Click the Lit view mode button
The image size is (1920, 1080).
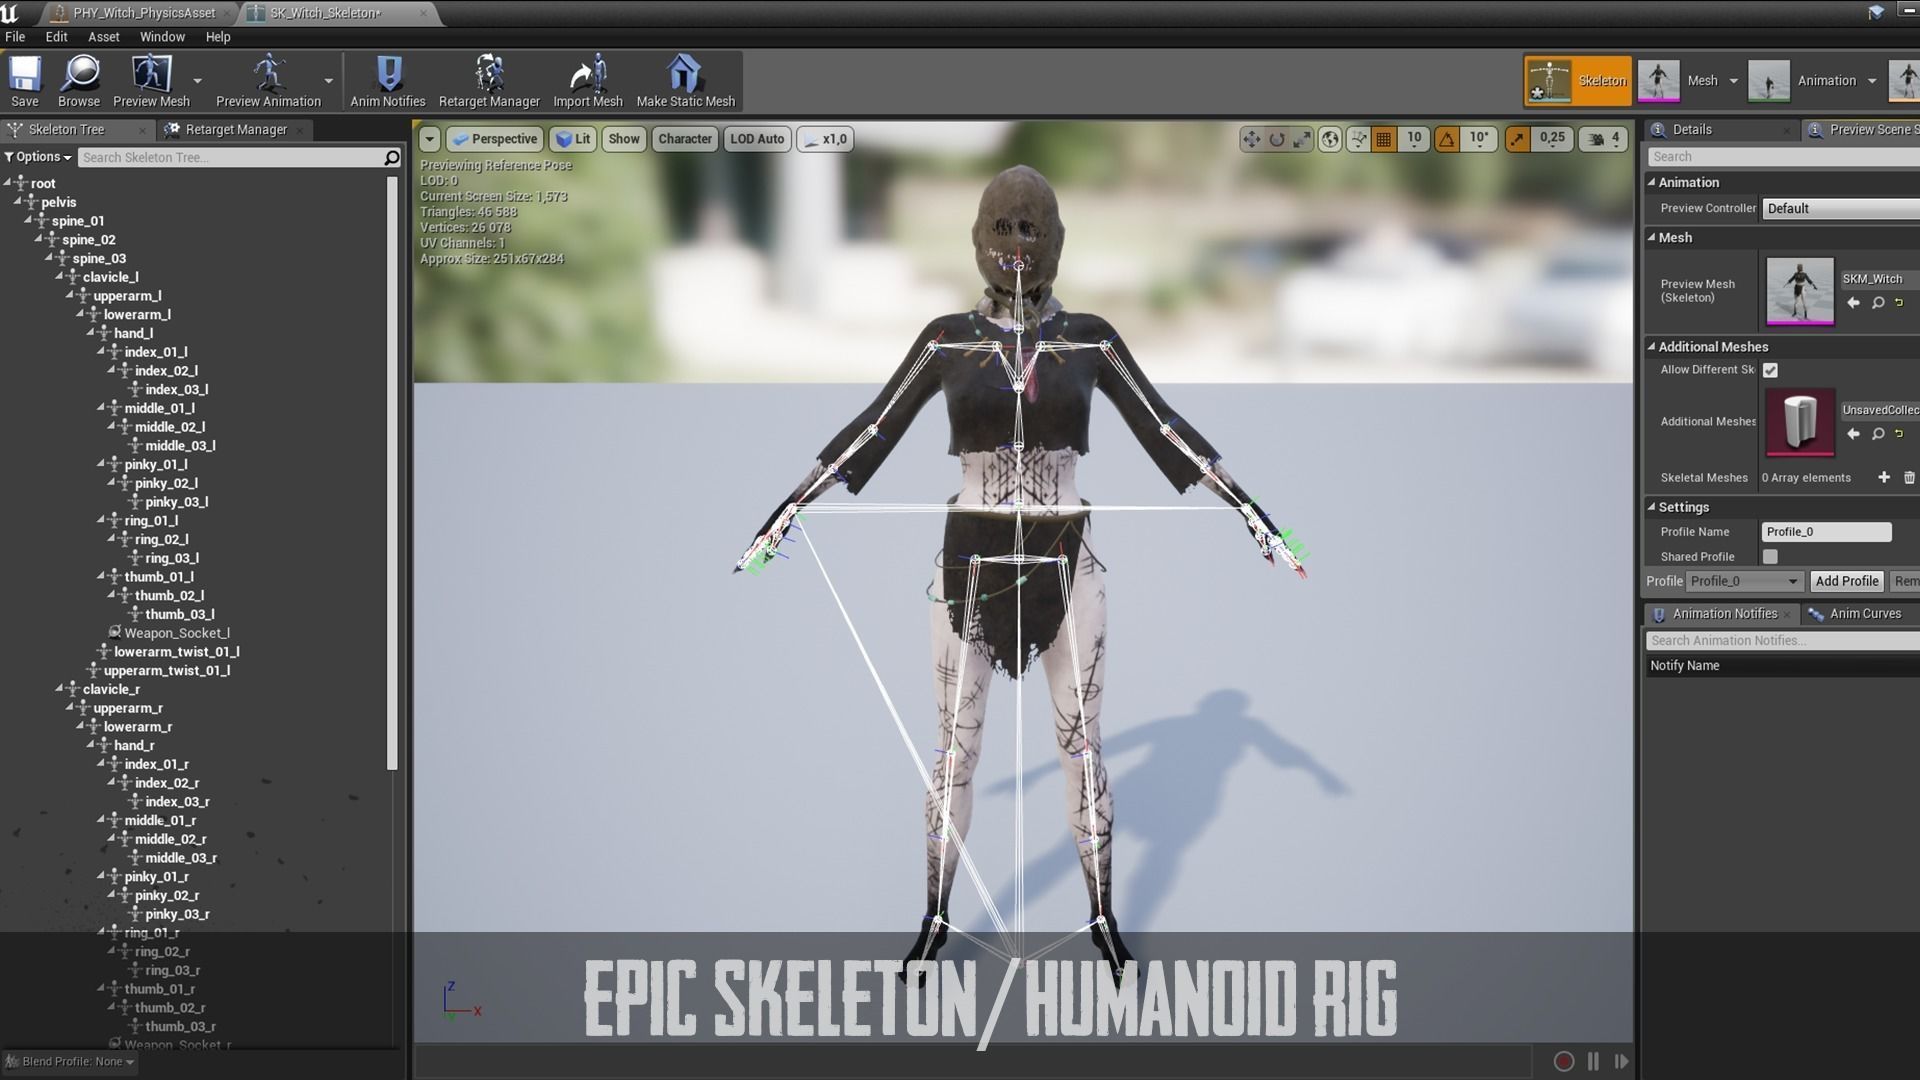[x=573, y=139]
